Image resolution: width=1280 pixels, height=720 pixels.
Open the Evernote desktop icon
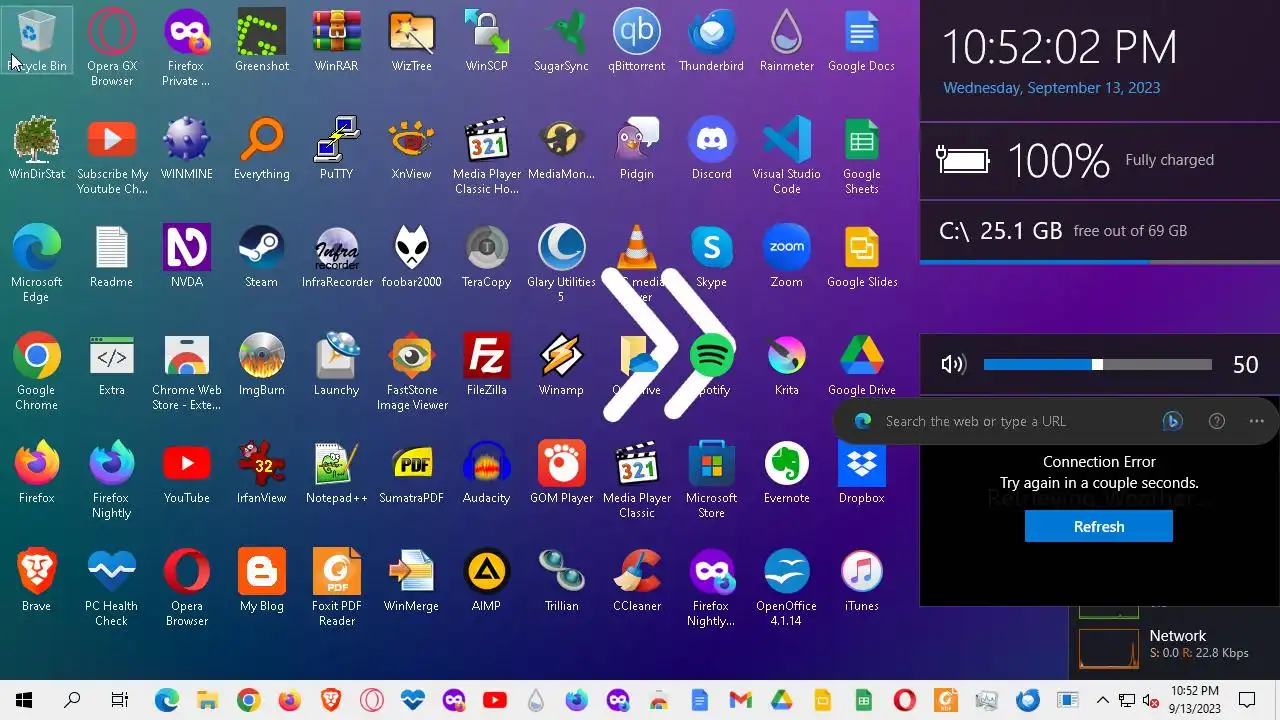coord(787,473)
